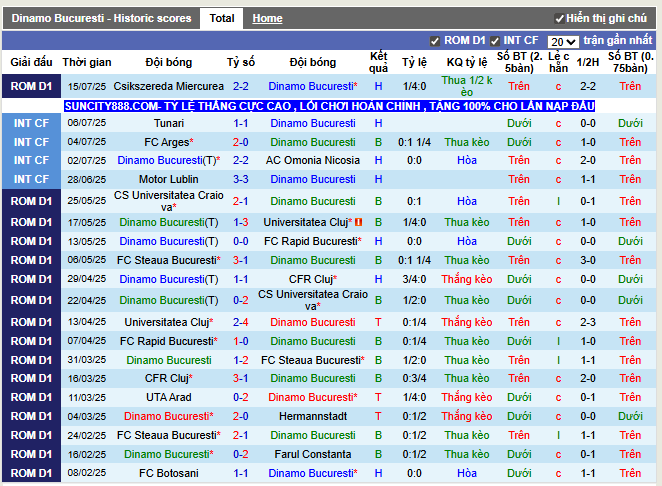Click the 1-0 score on 07/04/25
This screenshot has height=486, width=662.
click(241, 341)
